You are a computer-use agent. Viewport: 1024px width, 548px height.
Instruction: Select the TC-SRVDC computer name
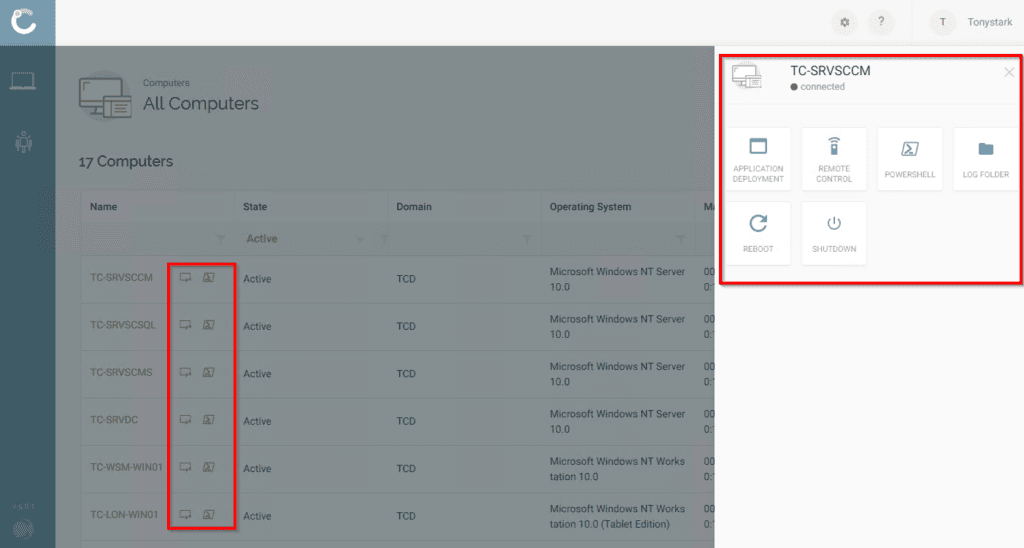(114, 419)
